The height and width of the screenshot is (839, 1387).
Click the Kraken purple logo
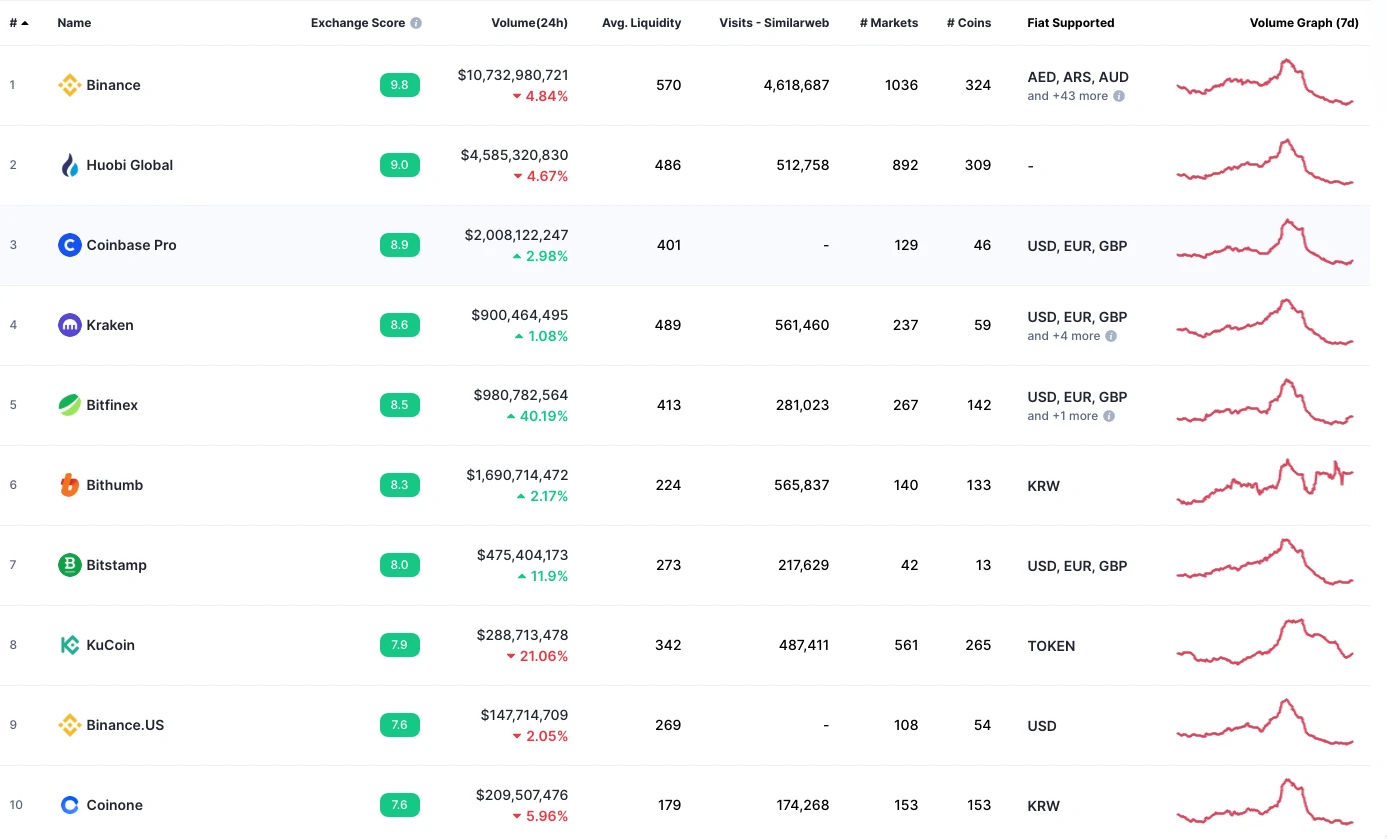[69, 325]
